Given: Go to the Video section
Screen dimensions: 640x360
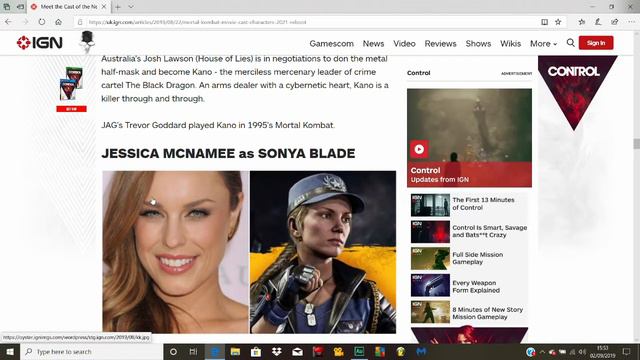Looking at the screenshot, I should tap(404, 43).
